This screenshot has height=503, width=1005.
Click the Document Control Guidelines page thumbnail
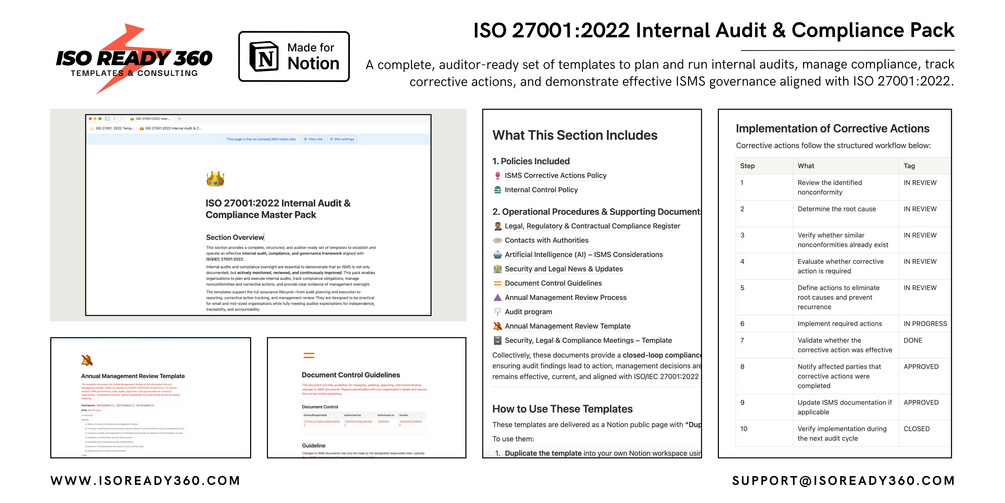point(367,398)
